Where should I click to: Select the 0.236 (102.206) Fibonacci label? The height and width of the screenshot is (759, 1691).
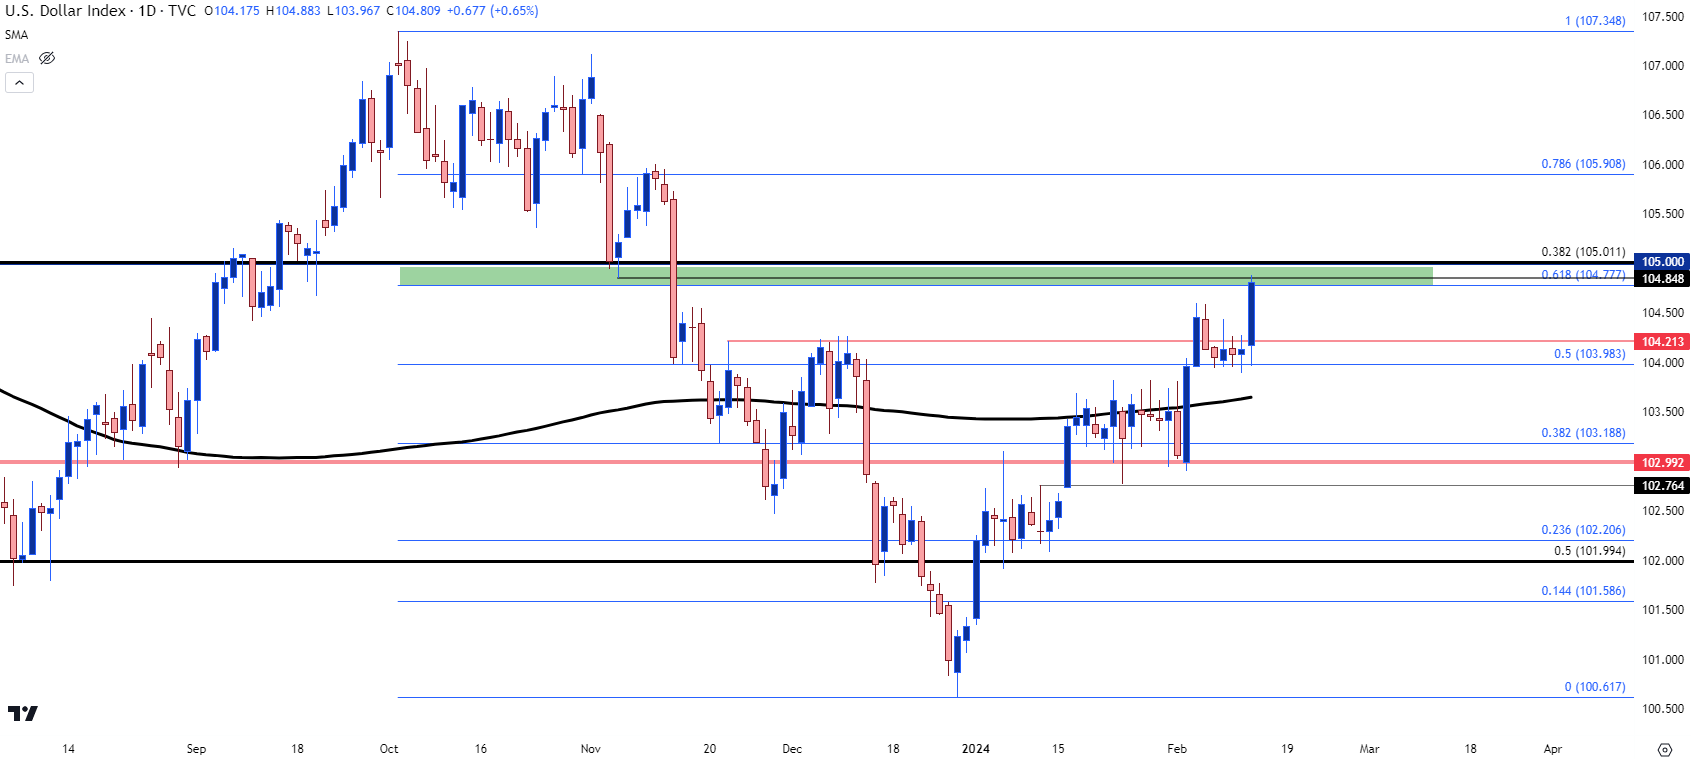coord(1583,530)
